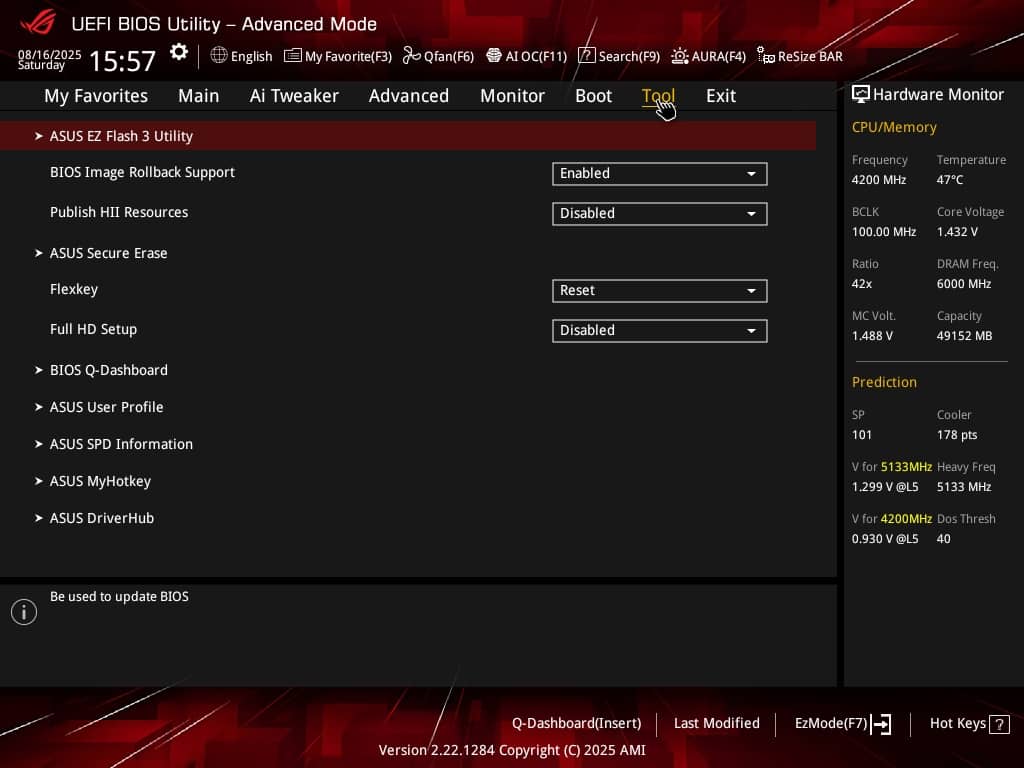Open the Ai Tweaker tab
The width and height of the screenshot is (1024, 768).
tap(294, 96)
